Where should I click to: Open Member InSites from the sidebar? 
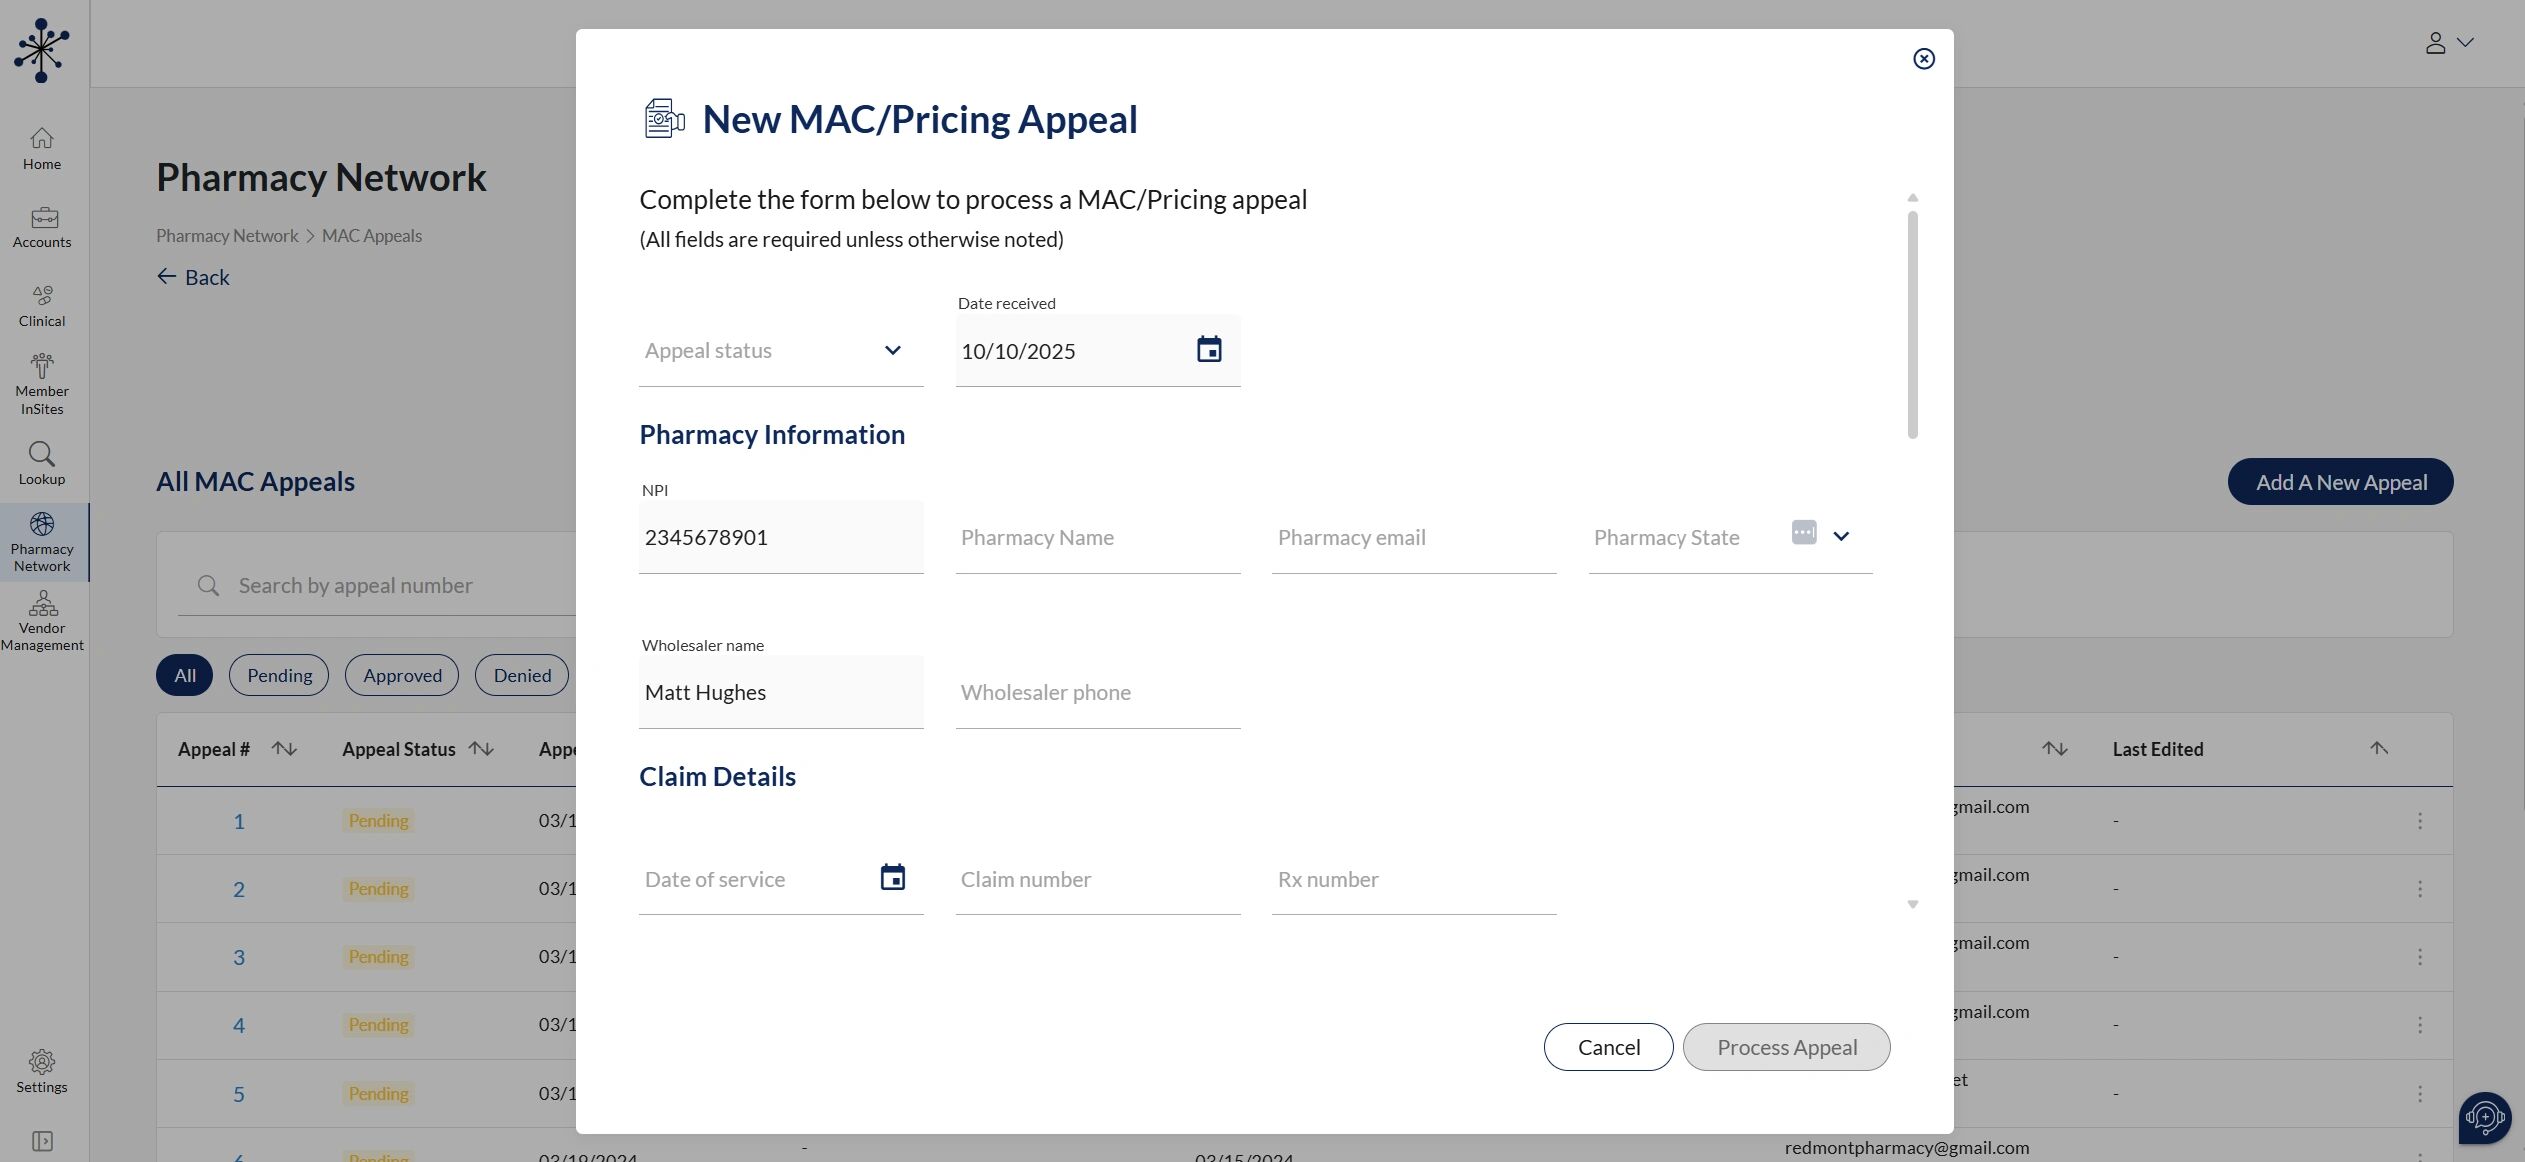42,383
